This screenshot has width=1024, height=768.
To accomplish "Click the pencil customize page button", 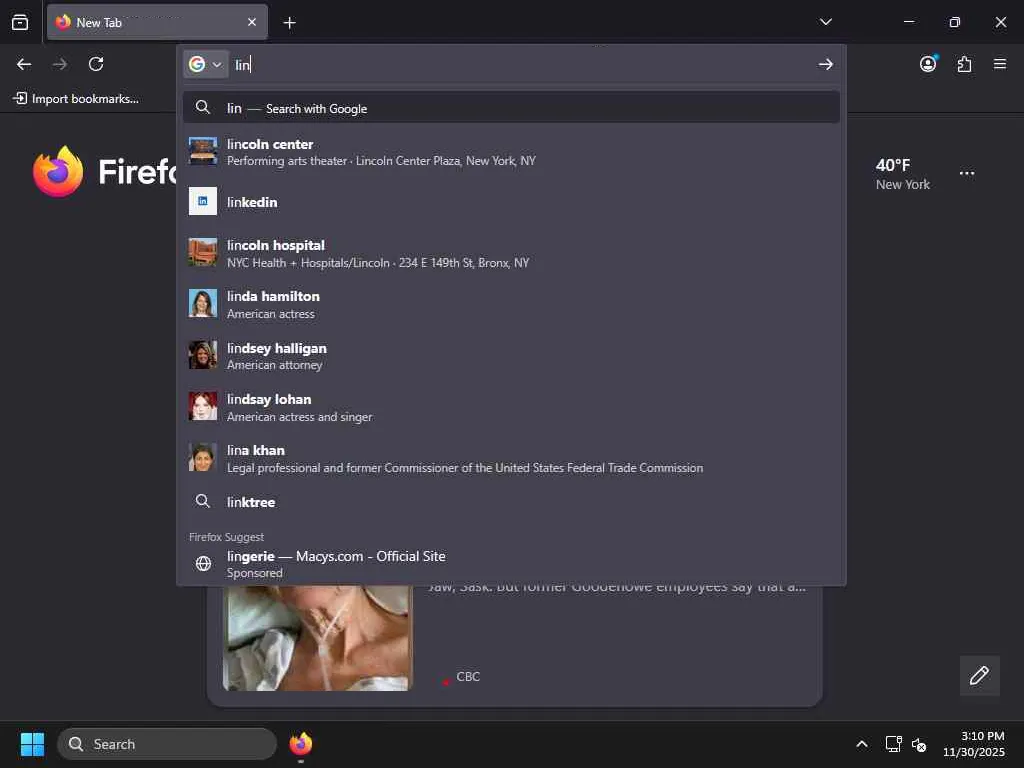I will coord(979,675).
